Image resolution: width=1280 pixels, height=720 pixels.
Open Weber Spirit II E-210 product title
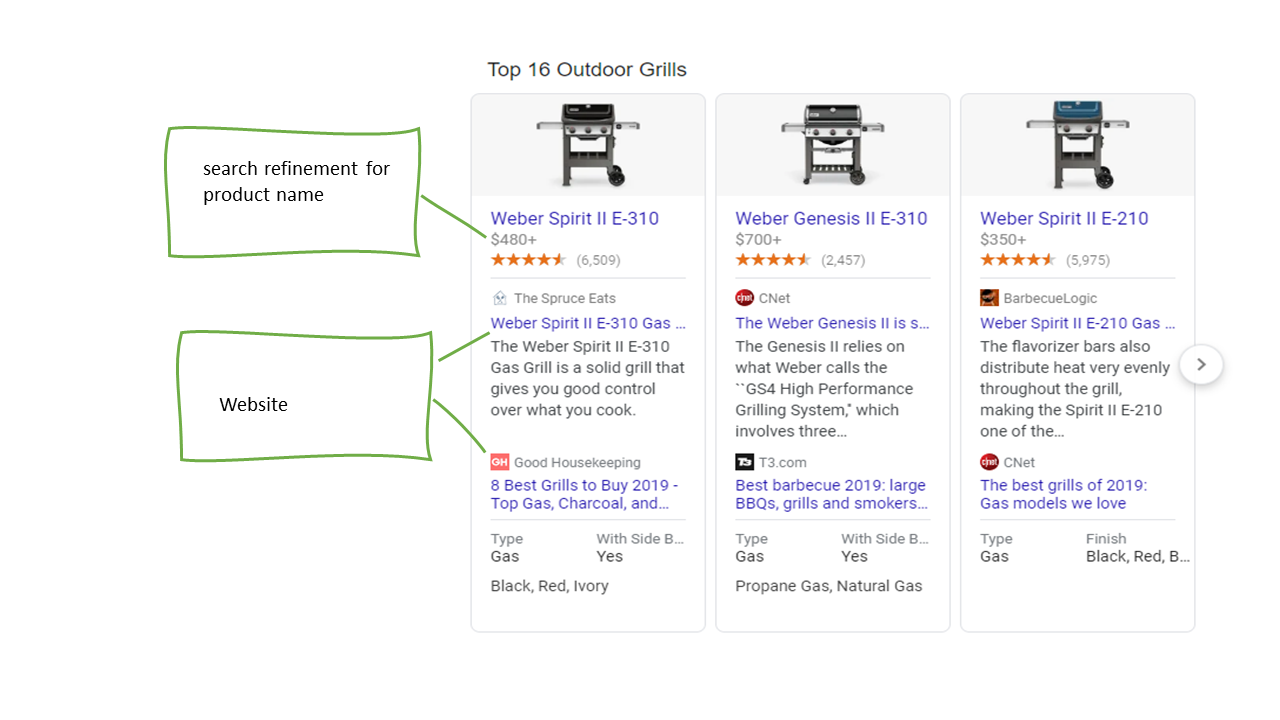tap(1064, 218)
